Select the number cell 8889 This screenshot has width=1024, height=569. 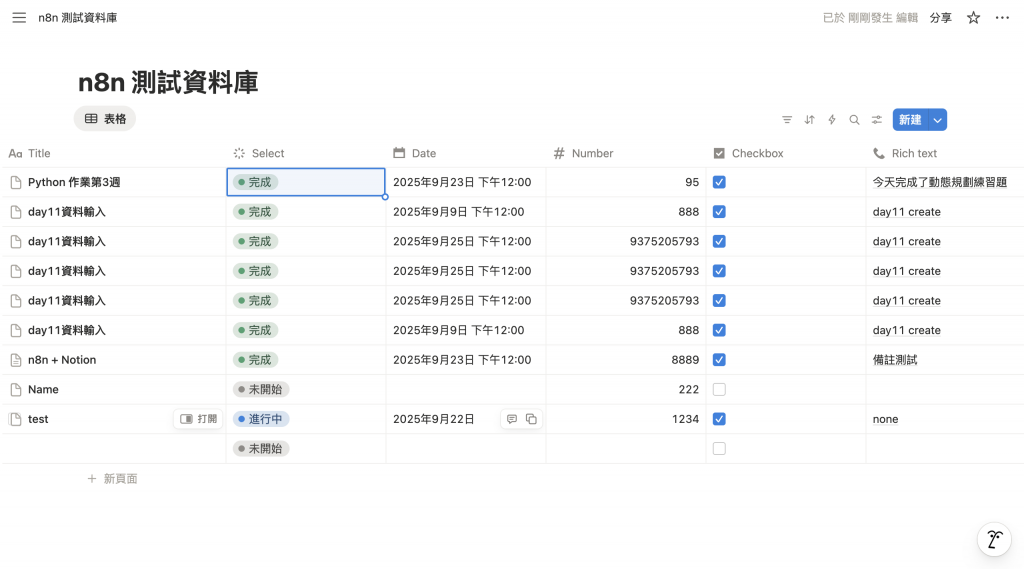click(626, 360)
